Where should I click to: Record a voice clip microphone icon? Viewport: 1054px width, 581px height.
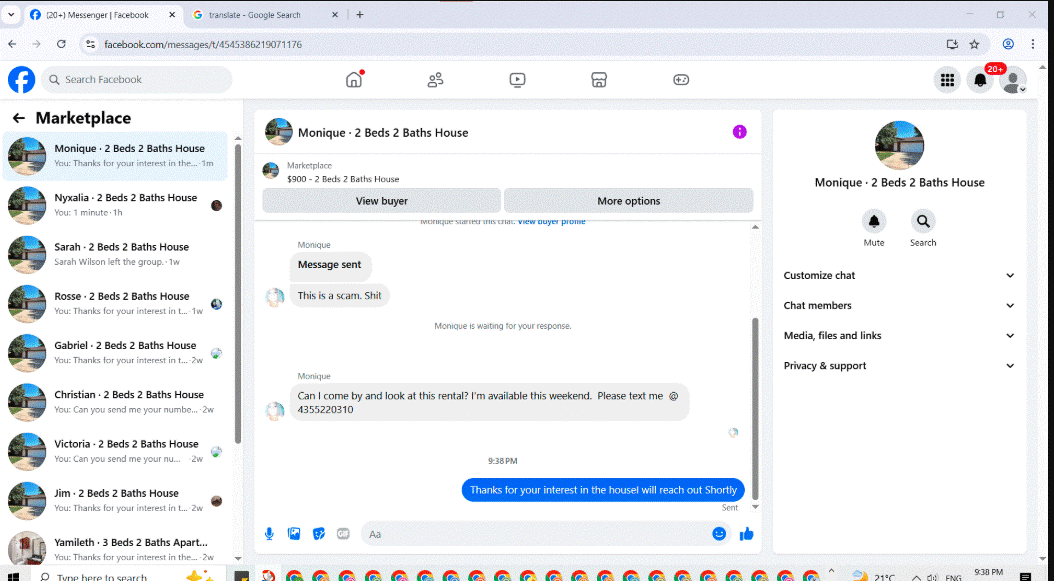click(x=269, y=534)
